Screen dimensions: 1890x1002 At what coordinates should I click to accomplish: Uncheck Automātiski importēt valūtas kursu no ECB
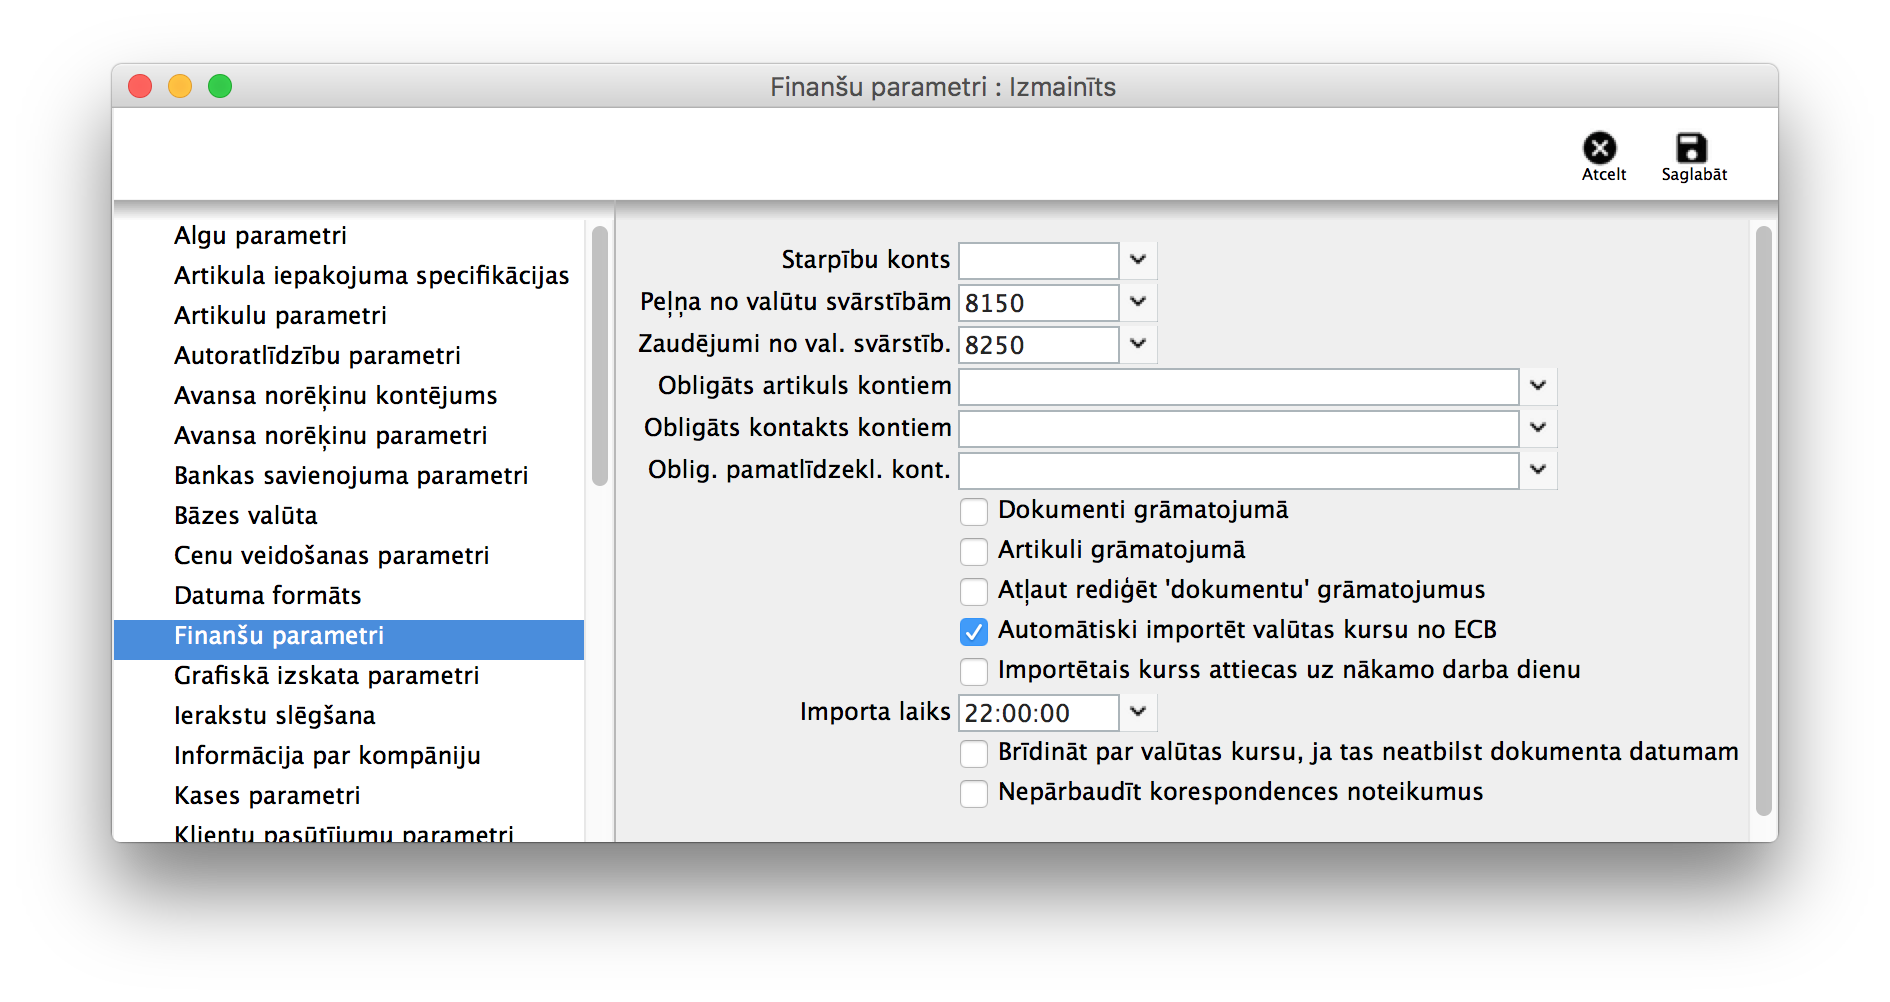973,632
